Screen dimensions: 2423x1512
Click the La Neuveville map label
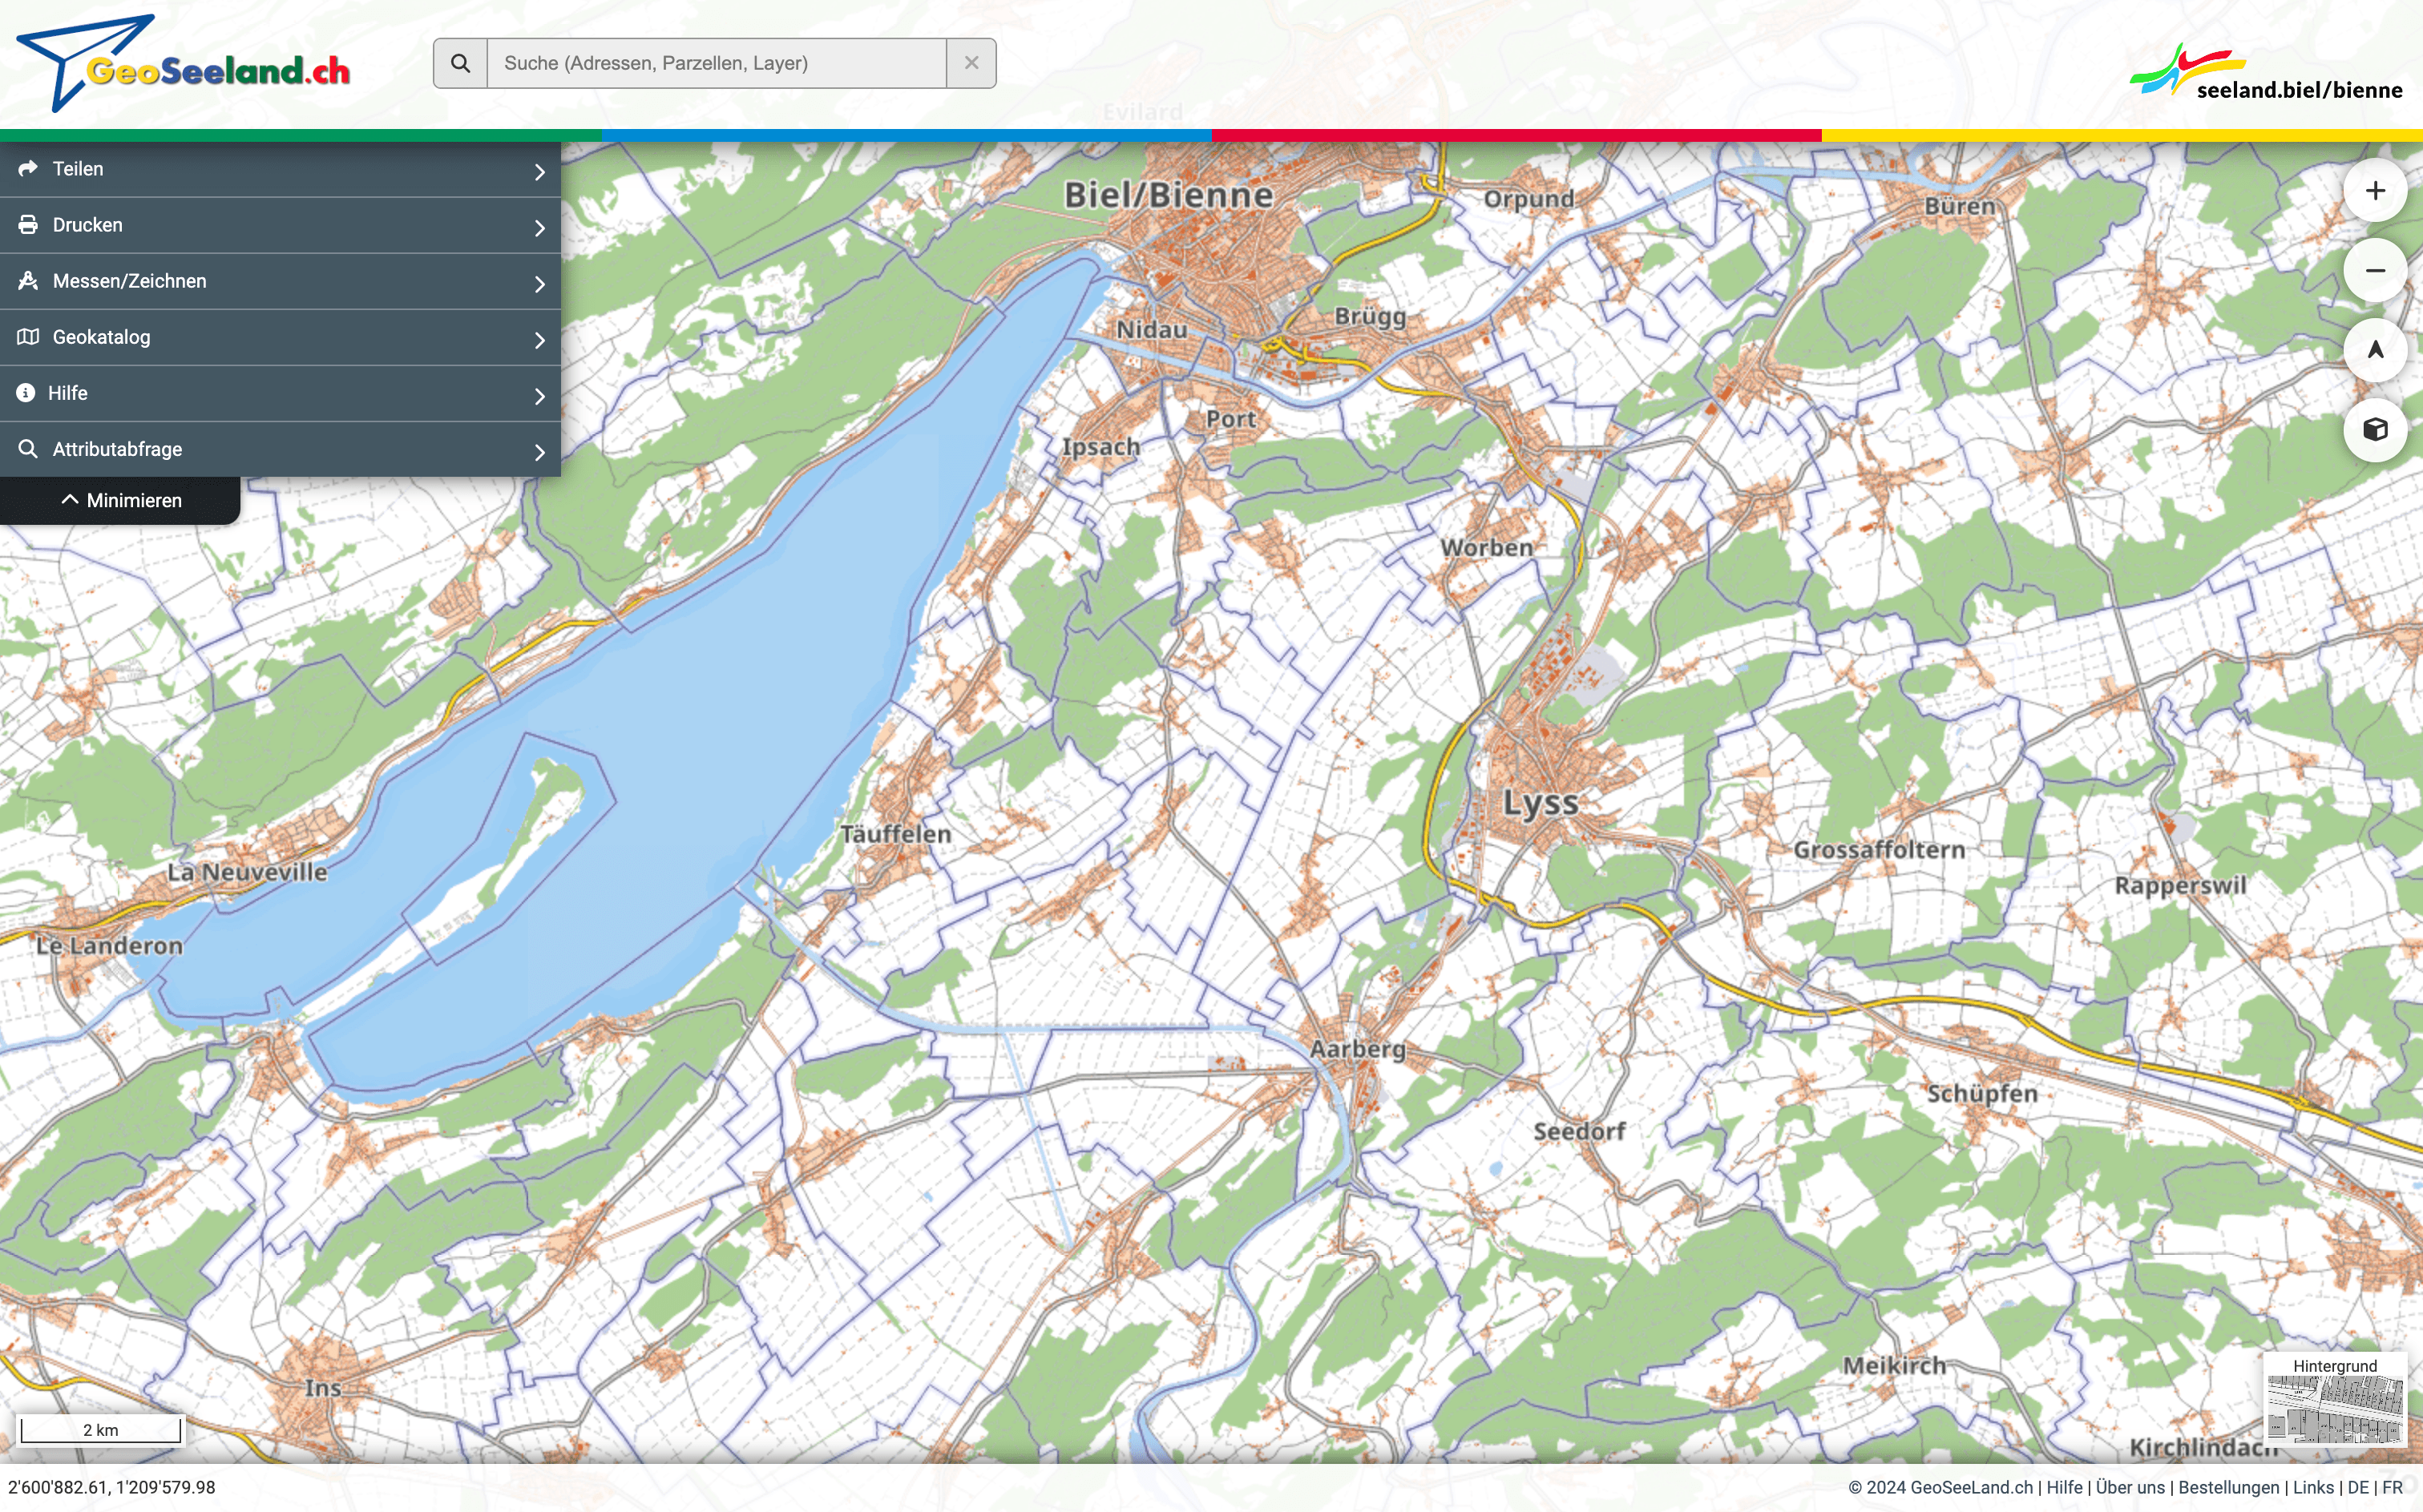click(247, 872)
